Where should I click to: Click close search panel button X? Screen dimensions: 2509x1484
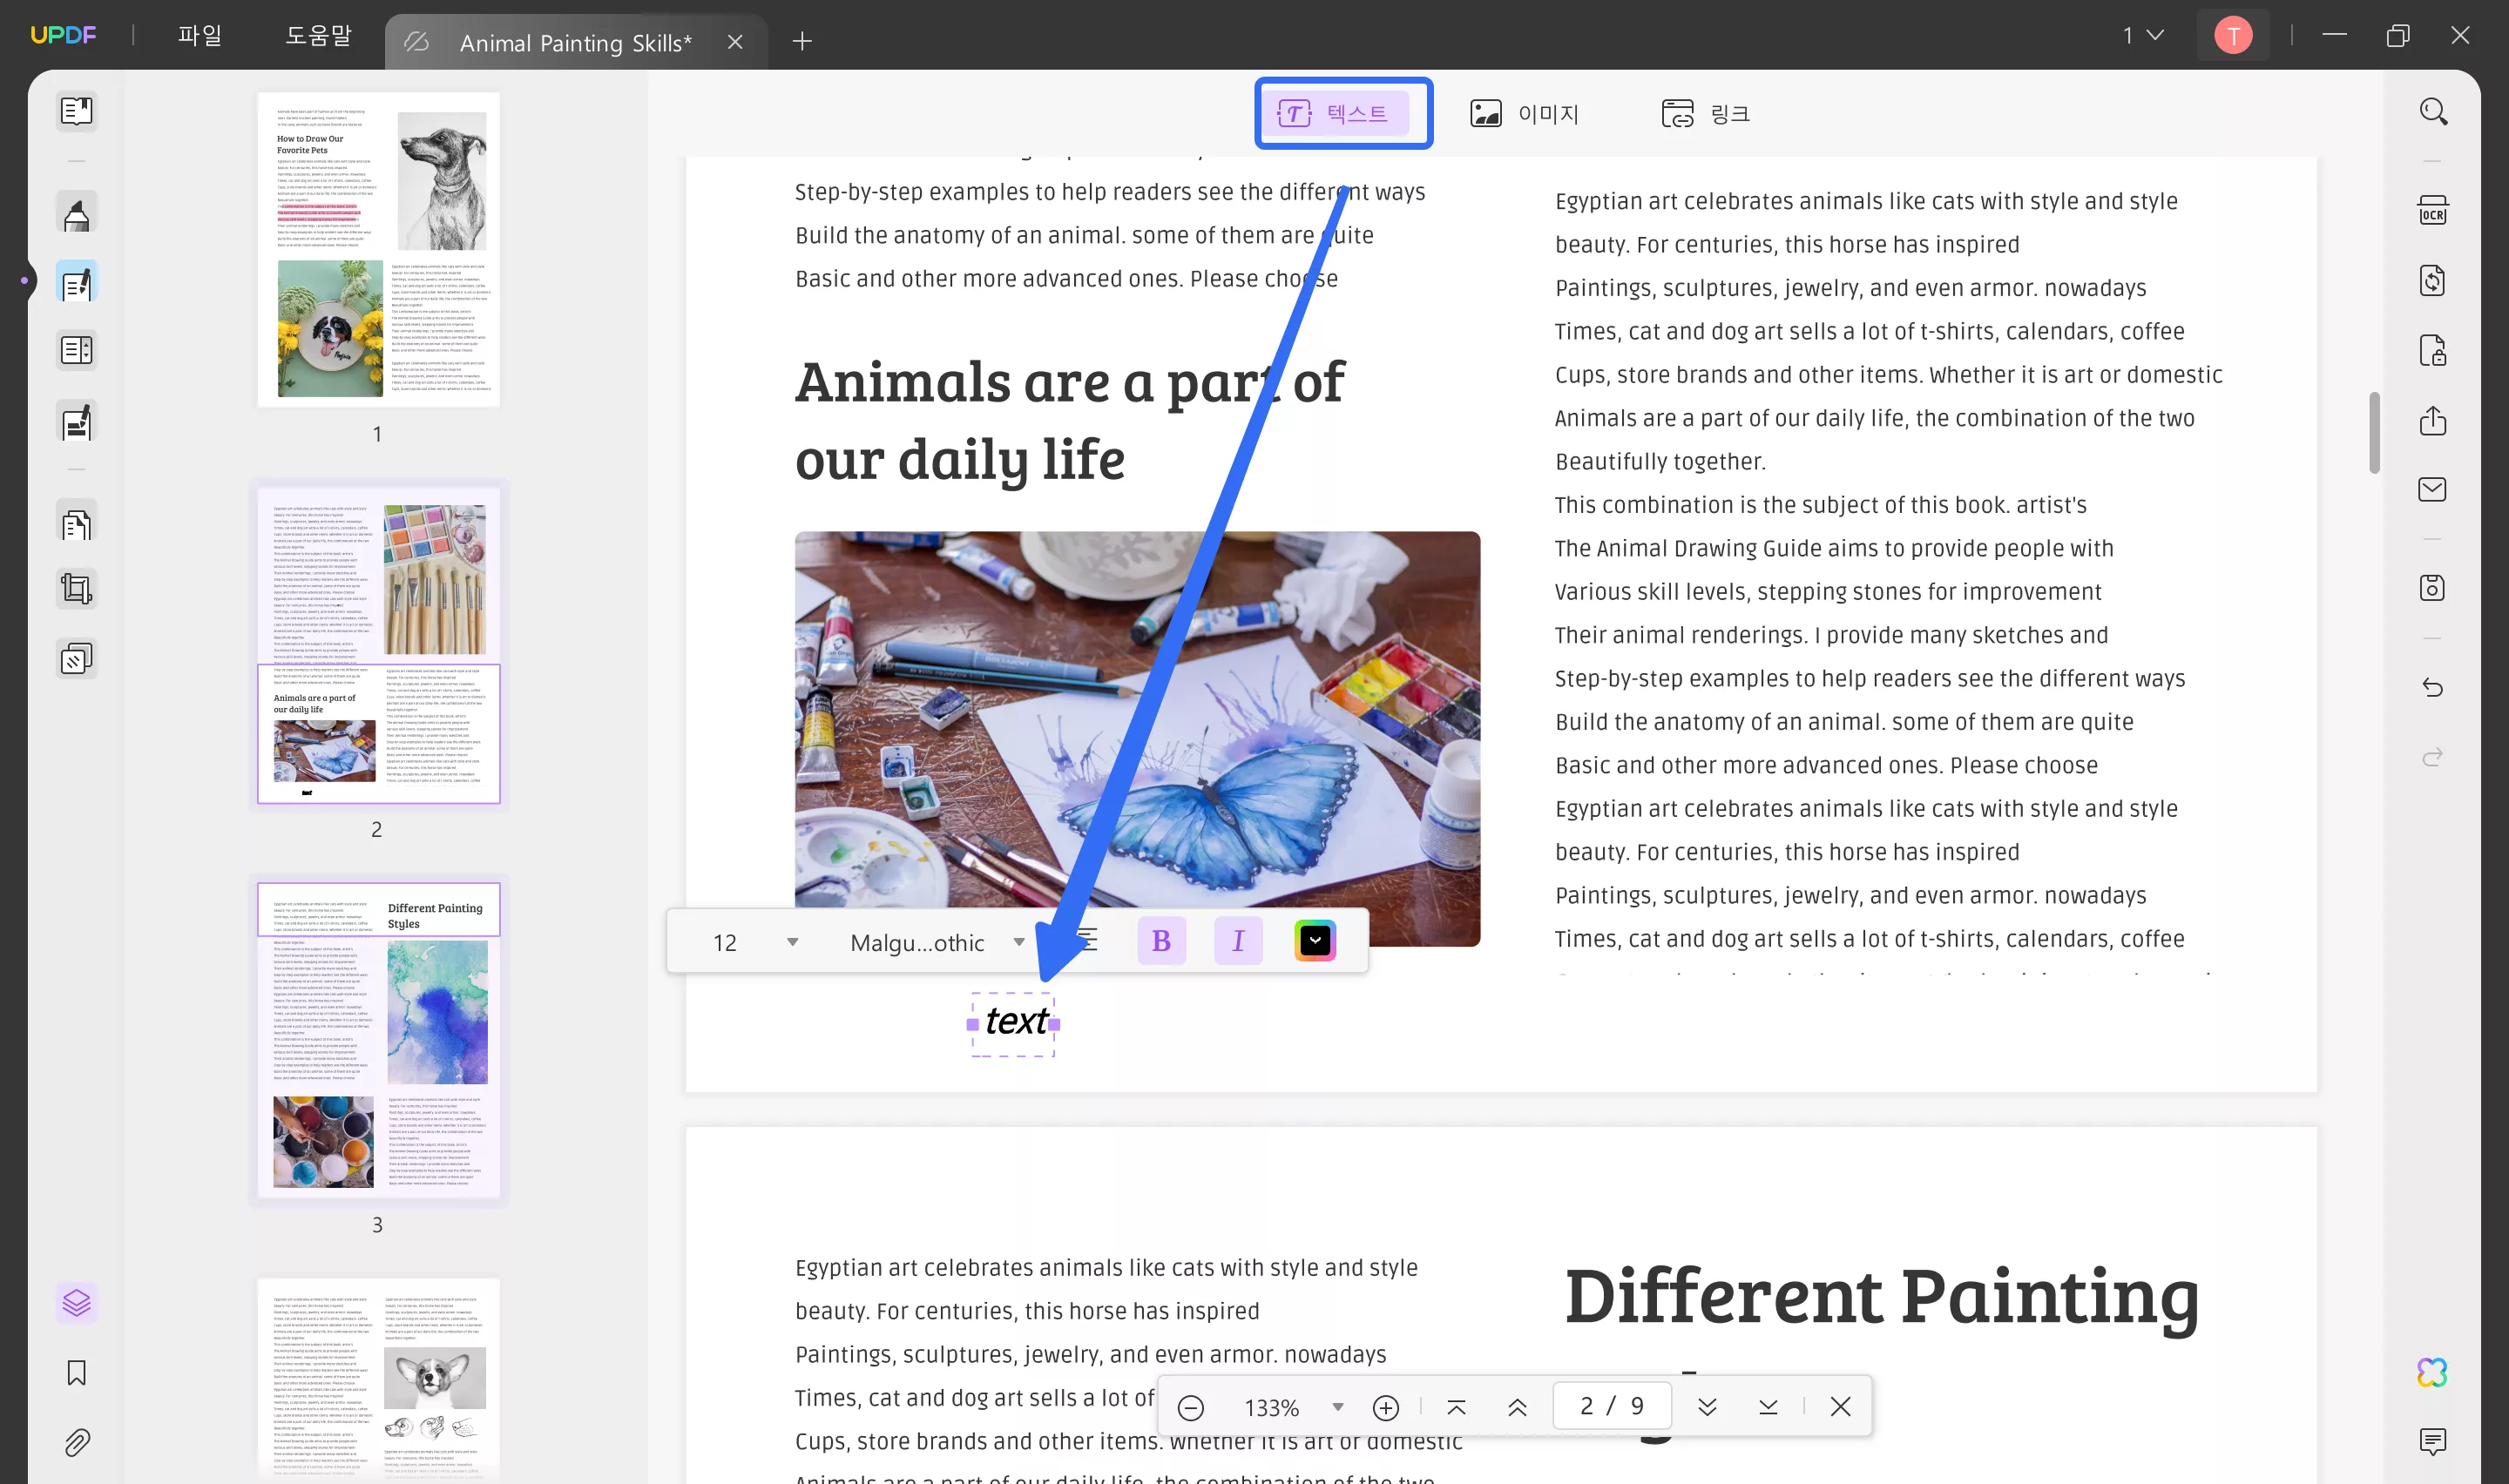pos(1839,1406)
